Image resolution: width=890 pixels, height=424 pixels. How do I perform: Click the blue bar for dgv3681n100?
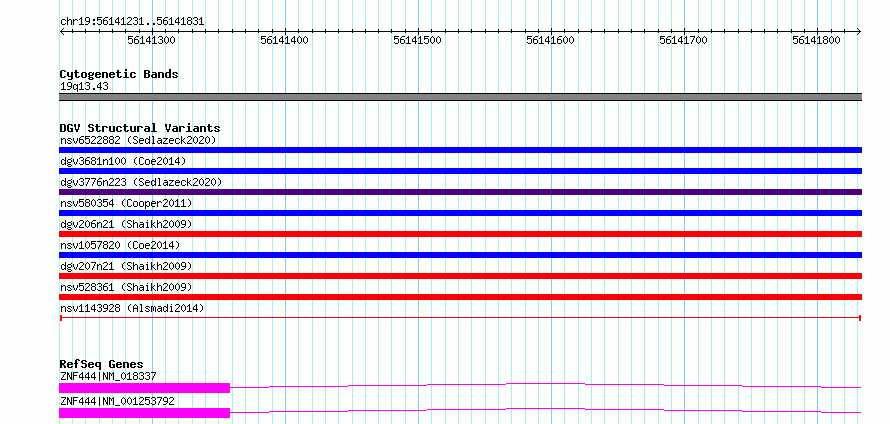click(460, 171)
